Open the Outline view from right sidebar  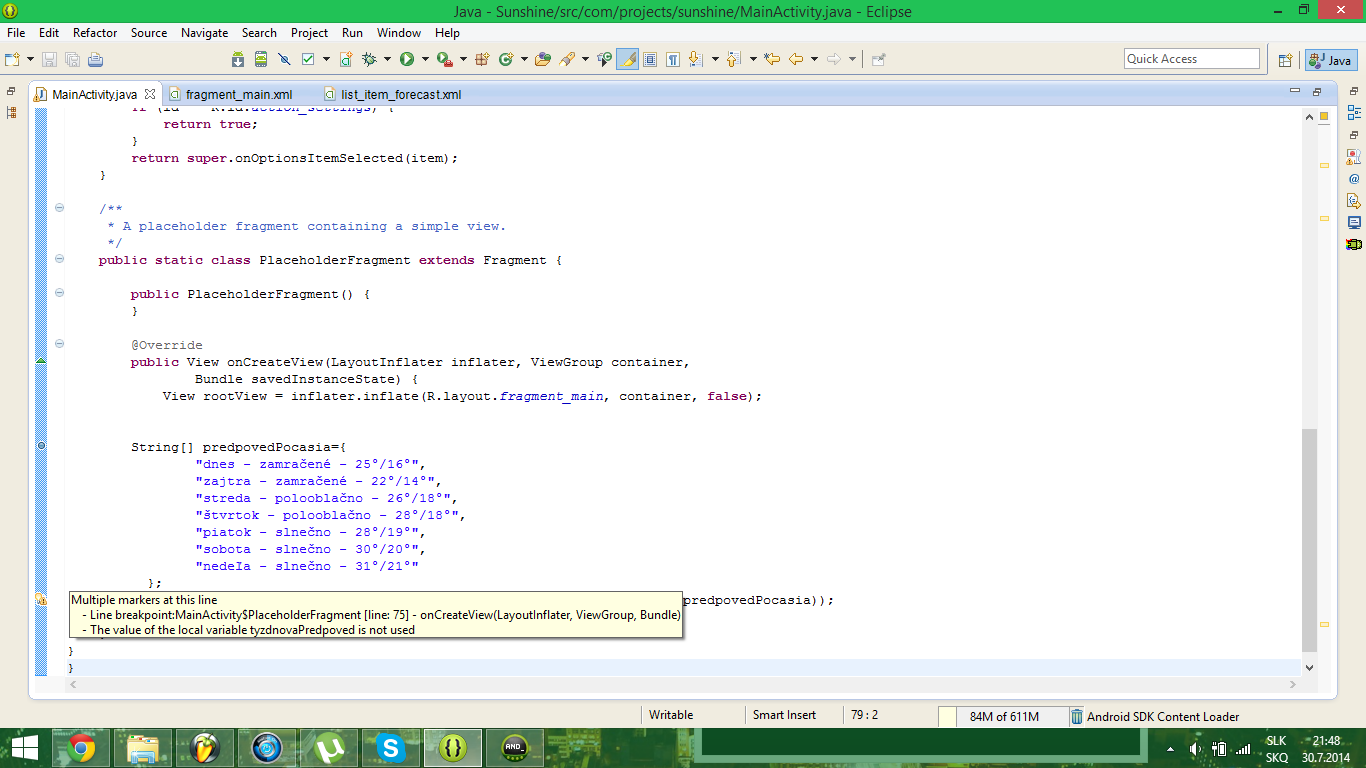1353,113
